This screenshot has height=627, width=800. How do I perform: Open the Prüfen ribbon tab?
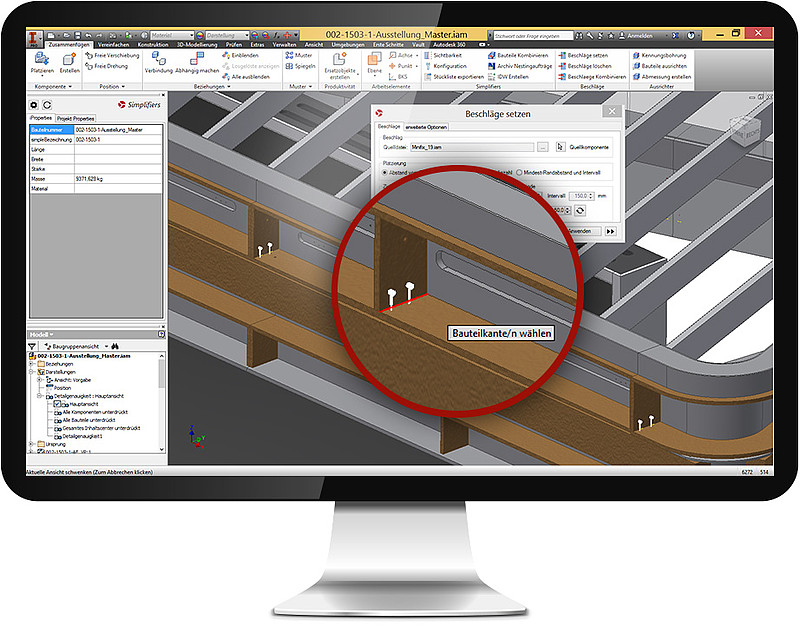tap(234, 45)
